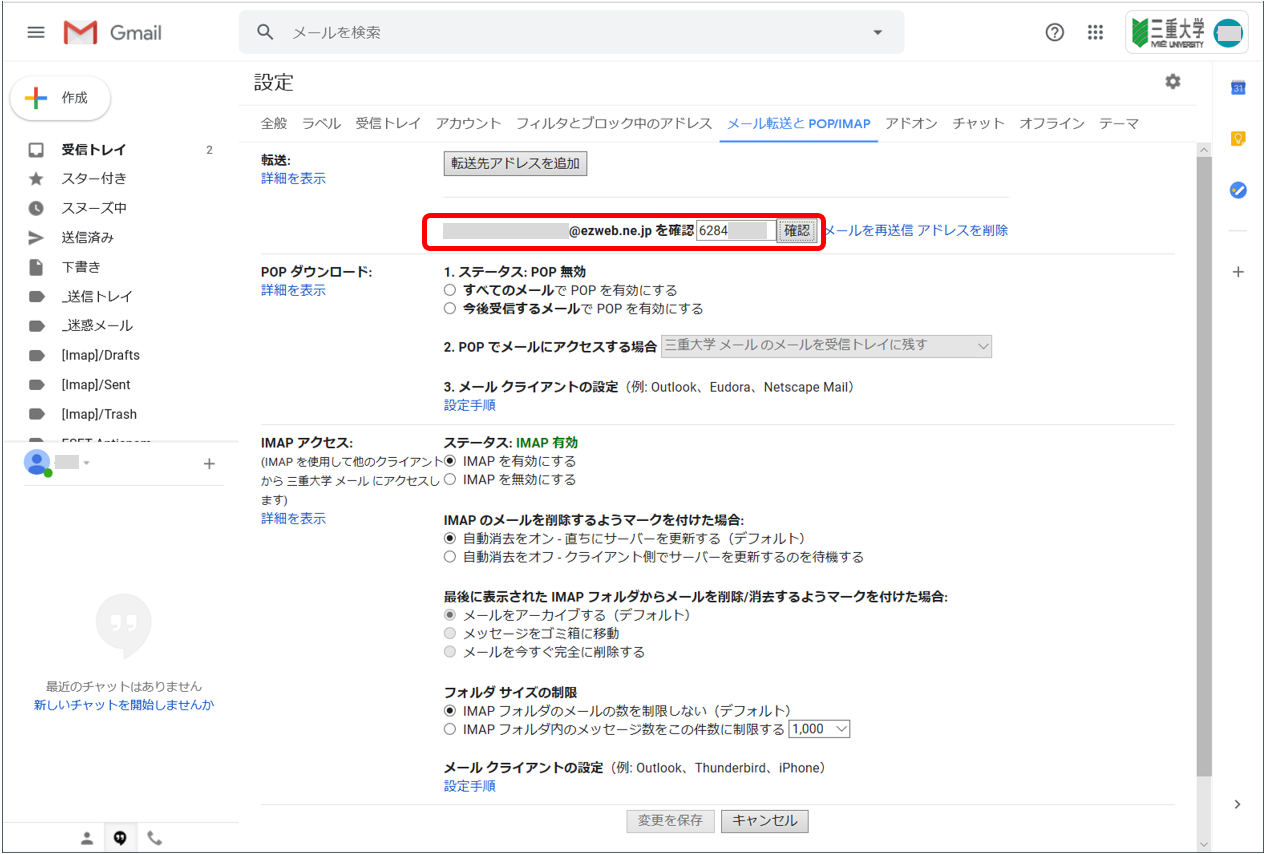Switch to Hangouts conversations icon
The width and height of the screenshot is (1265, 854).
[120, 838]
